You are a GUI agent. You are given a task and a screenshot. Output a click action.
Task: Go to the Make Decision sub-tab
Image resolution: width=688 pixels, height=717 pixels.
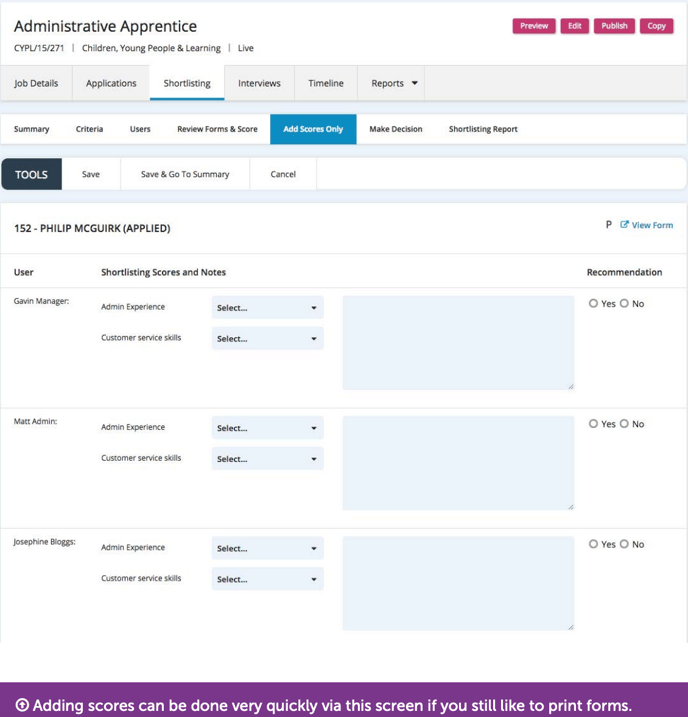pos(396,129)
